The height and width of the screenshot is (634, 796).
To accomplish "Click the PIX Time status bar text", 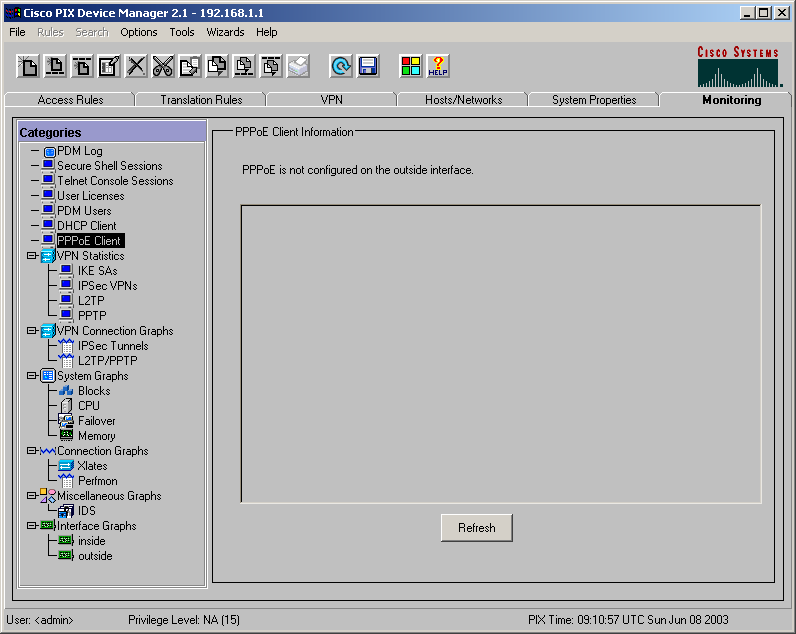I will [628, 620].
